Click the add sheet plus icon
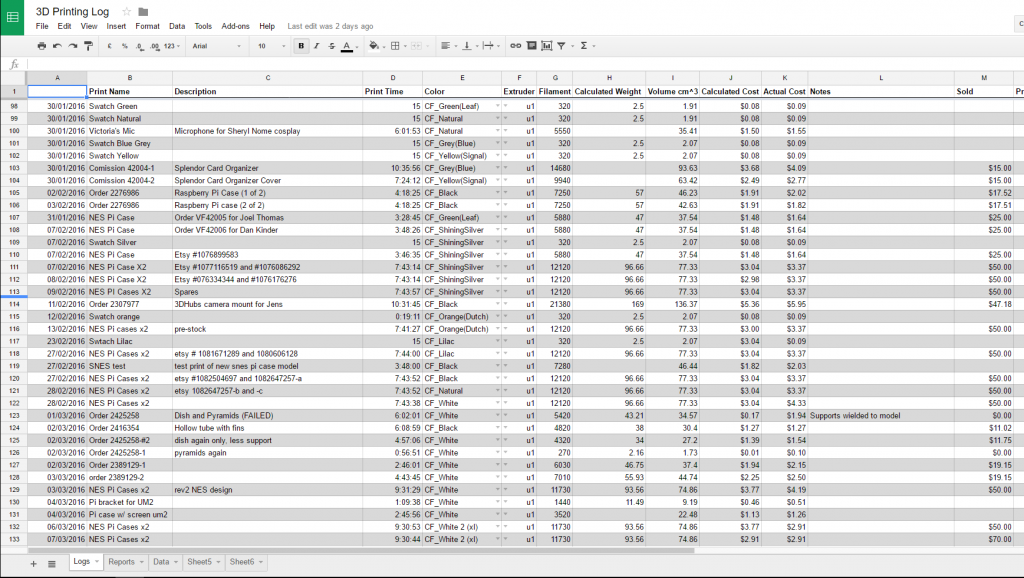The width and height of the screenshot is (1024, 578). click(33, 563)
